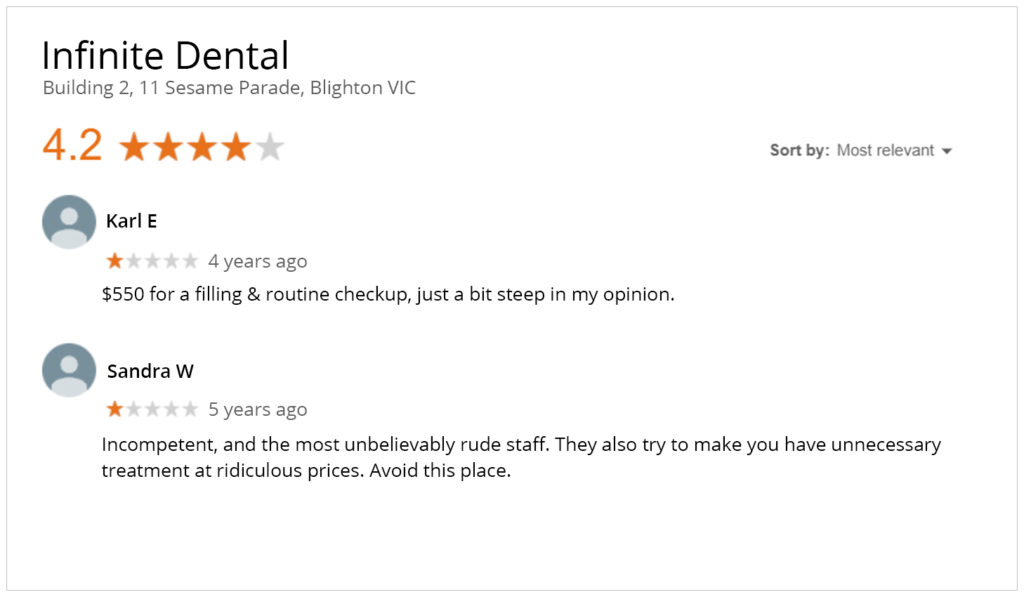Click the overall 4.2 rating stars

click(202, 146)
